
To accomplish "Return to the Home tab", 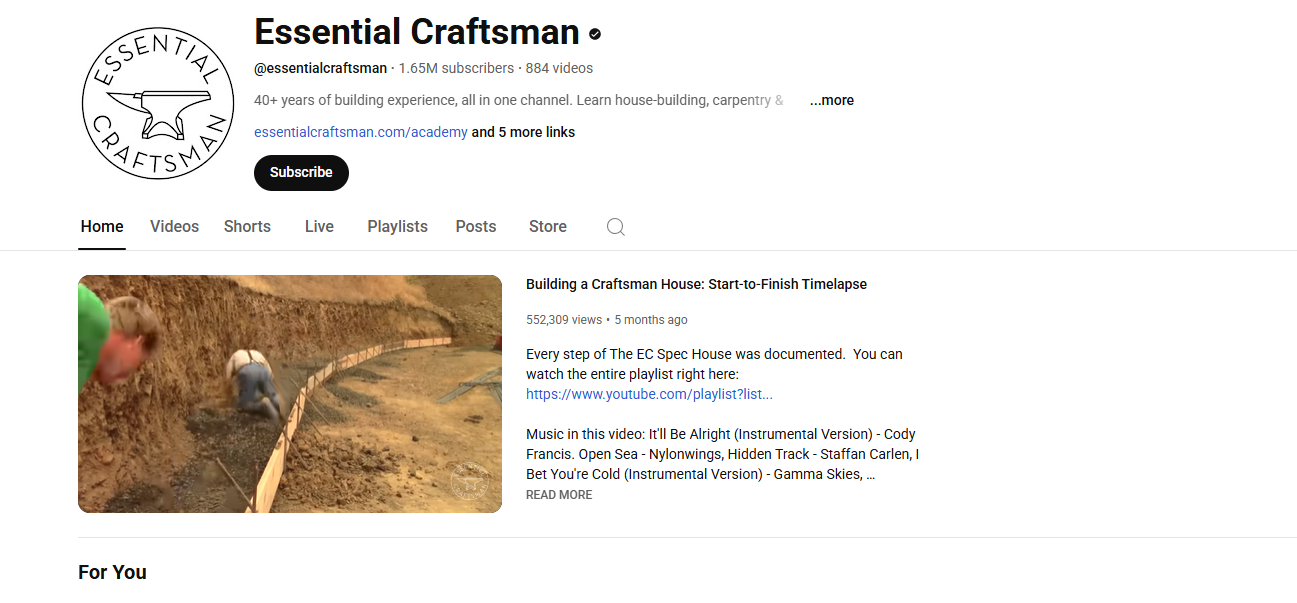I will click(101, 227).
